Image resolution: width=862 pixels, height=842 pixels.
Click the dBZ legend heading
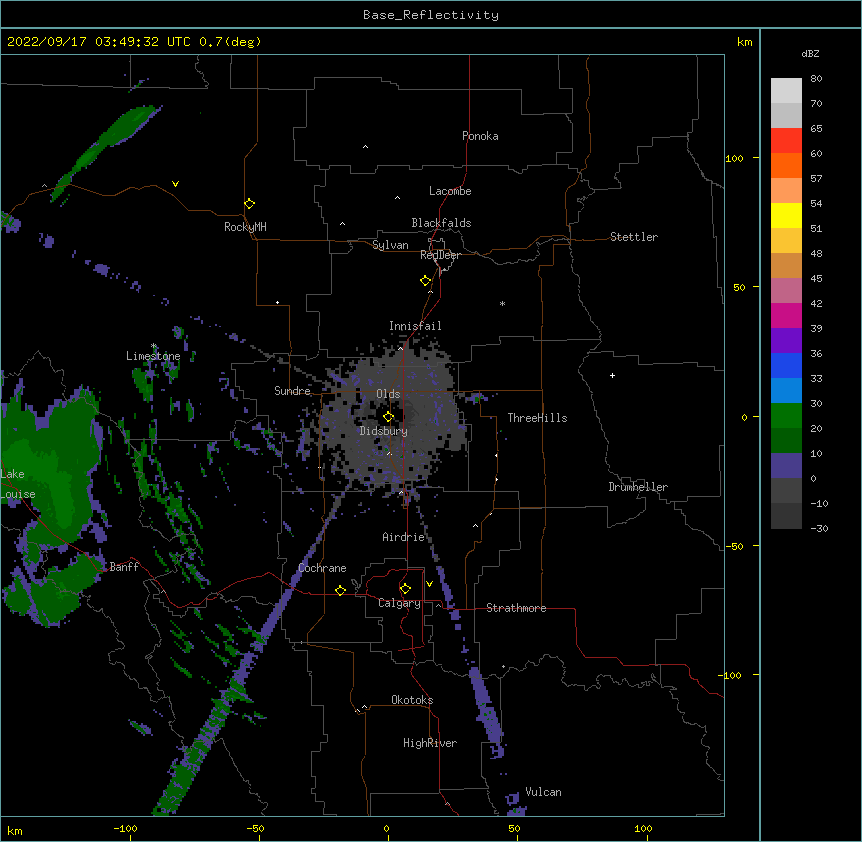810,53
